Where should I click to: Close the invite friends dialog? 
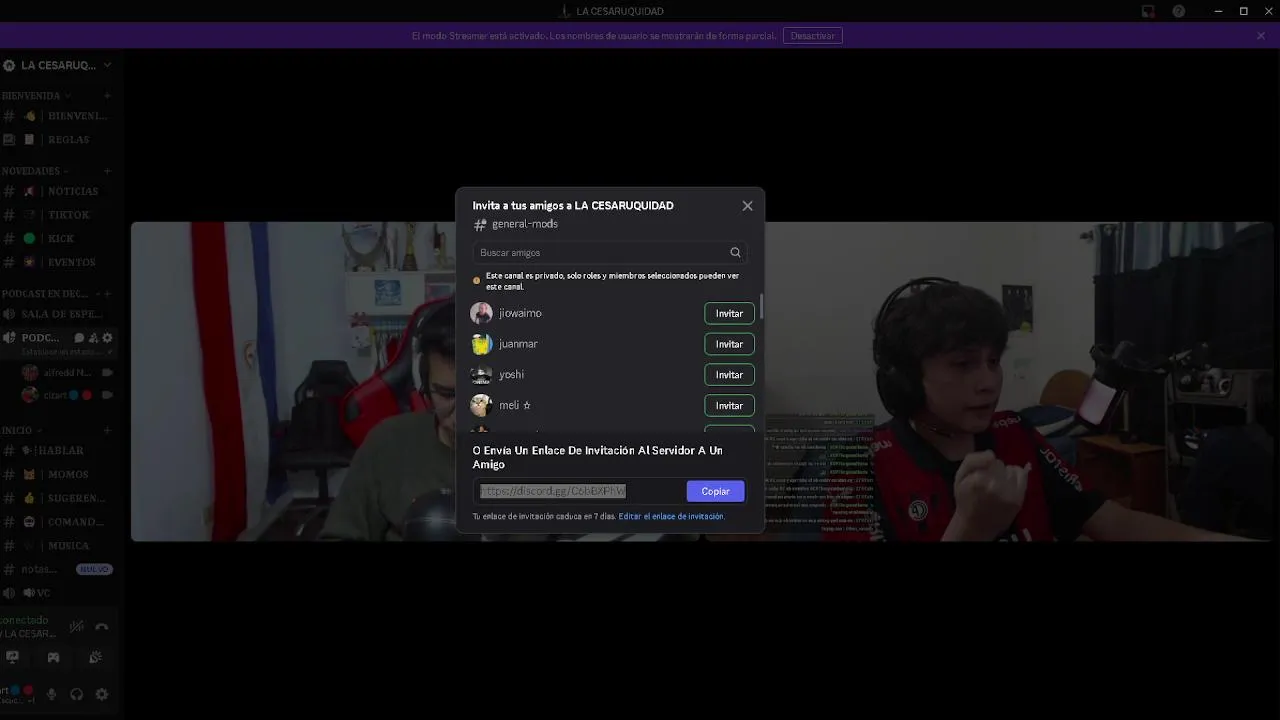pos(747,206)
